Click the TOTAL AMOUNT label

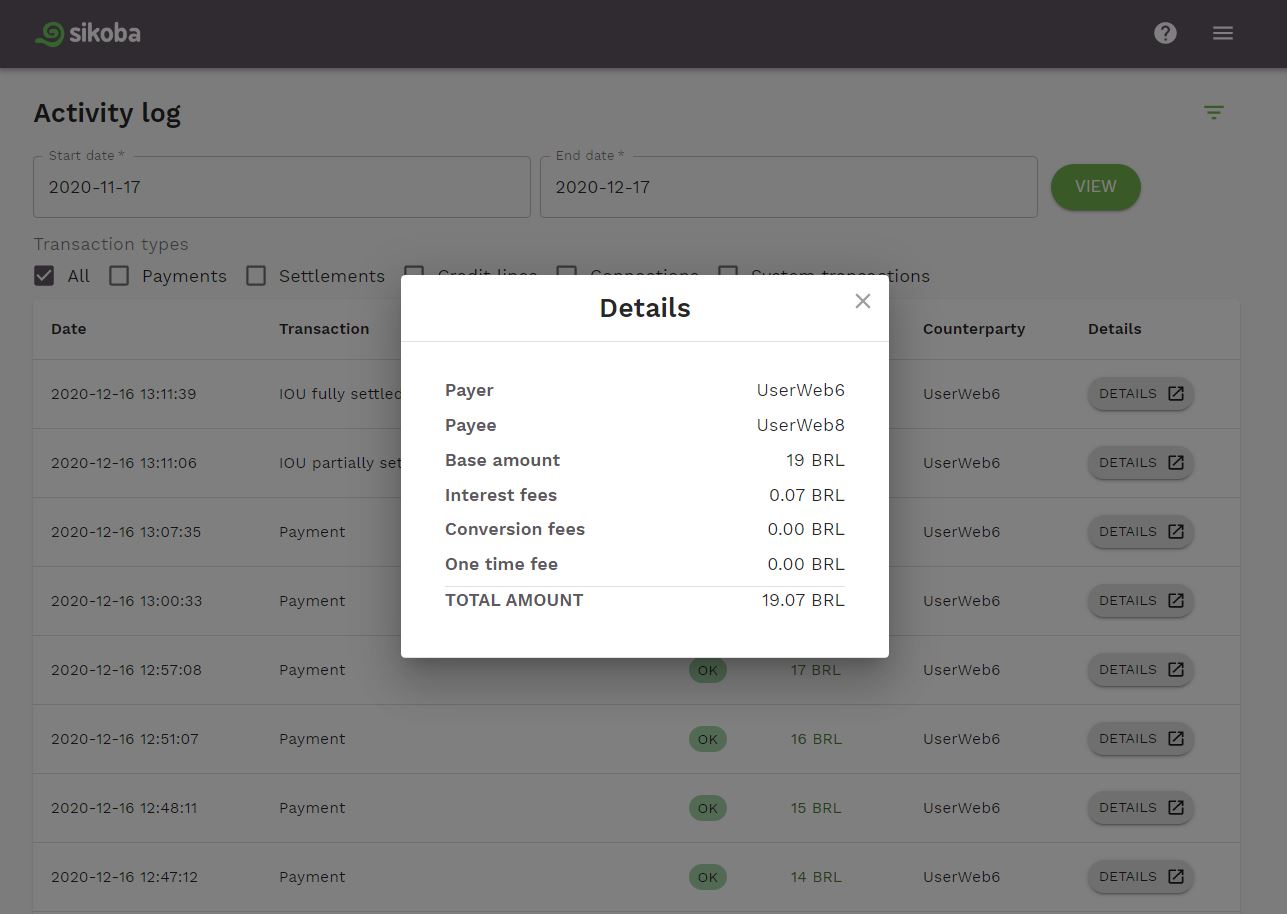click(x=514, y=600)
